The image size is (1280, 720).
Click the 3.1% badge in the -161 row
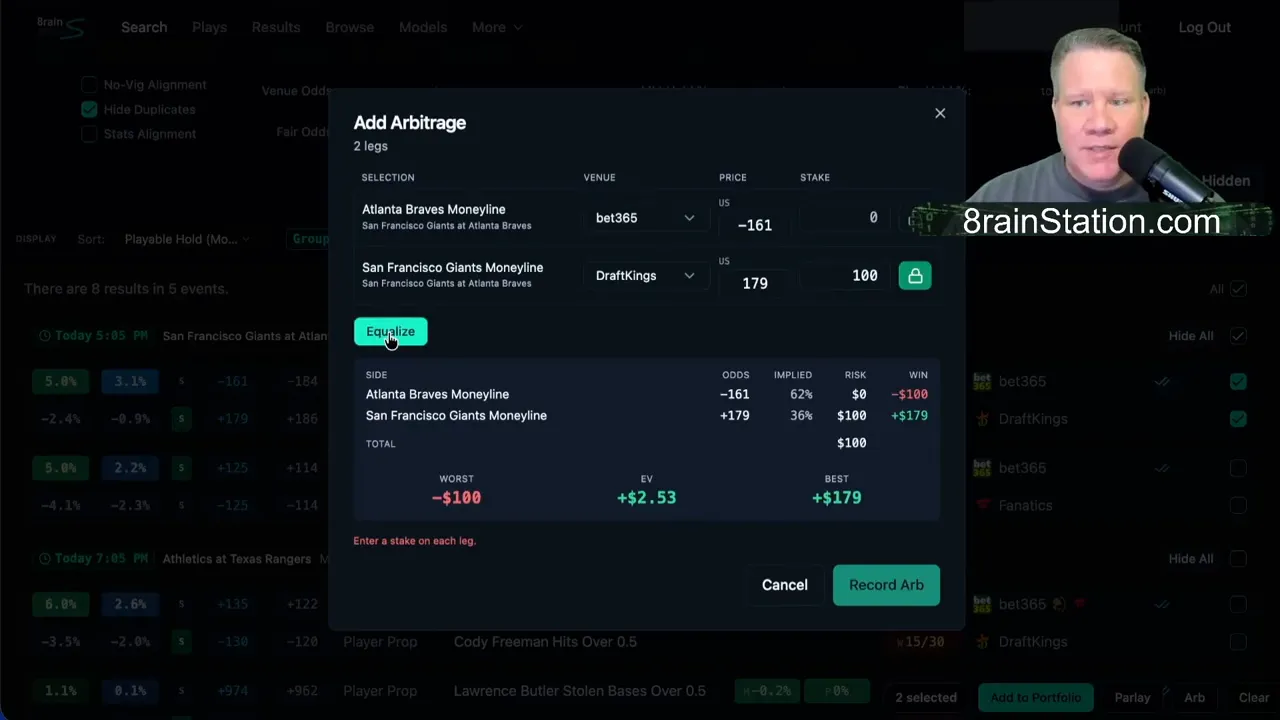(130, 381)
